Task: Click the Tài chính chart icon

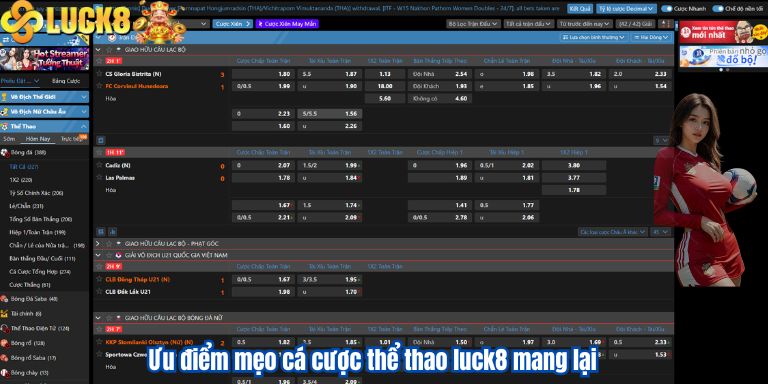Action: point(4,313)
